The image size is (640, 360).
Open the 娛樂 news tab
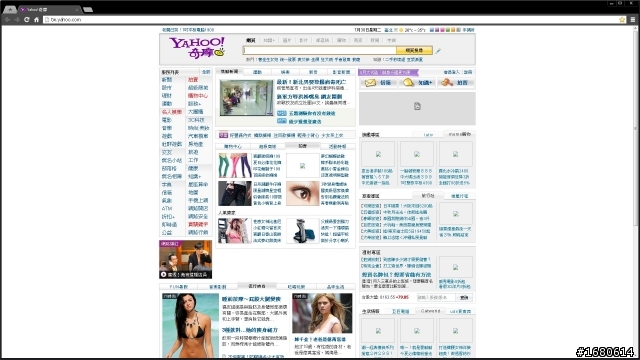click(285, 72)
